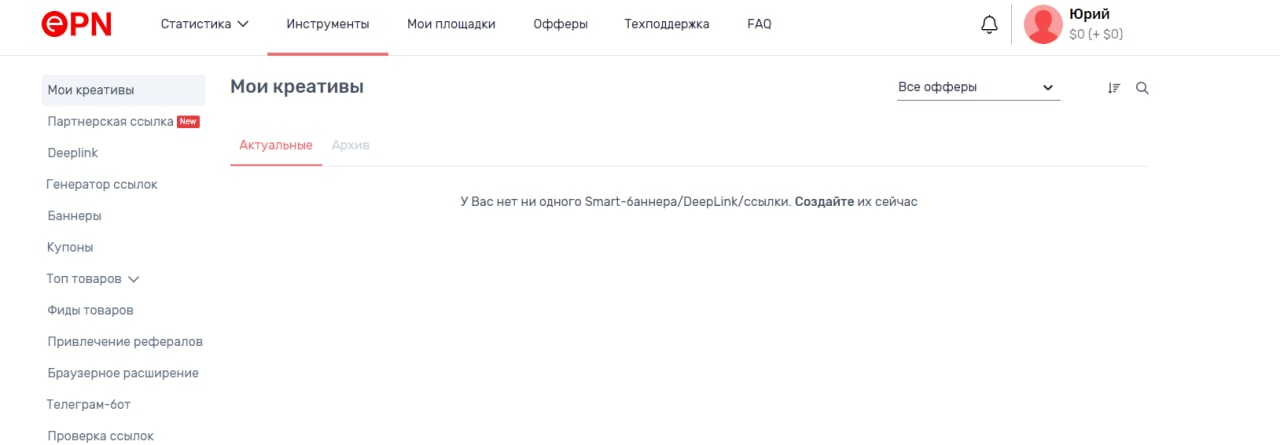Open Партнерская ссылка in sidebar
This screenshot has width=1280, height=445.
[111, 122]
